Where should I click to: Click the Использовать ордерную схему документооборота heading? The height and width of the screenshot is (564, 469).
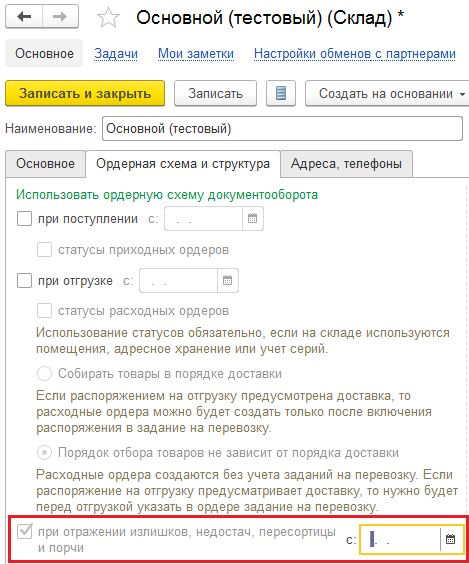pyautogui.click(x=167, y=195)
